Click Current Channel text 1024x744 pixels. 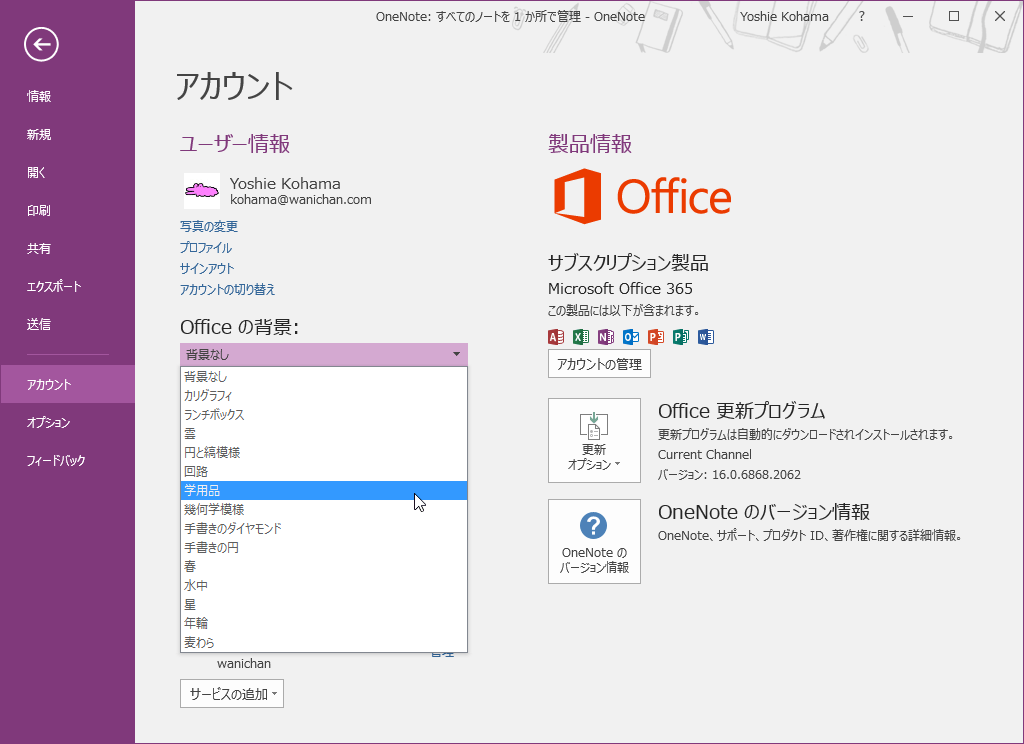click(x=705, y=455)
